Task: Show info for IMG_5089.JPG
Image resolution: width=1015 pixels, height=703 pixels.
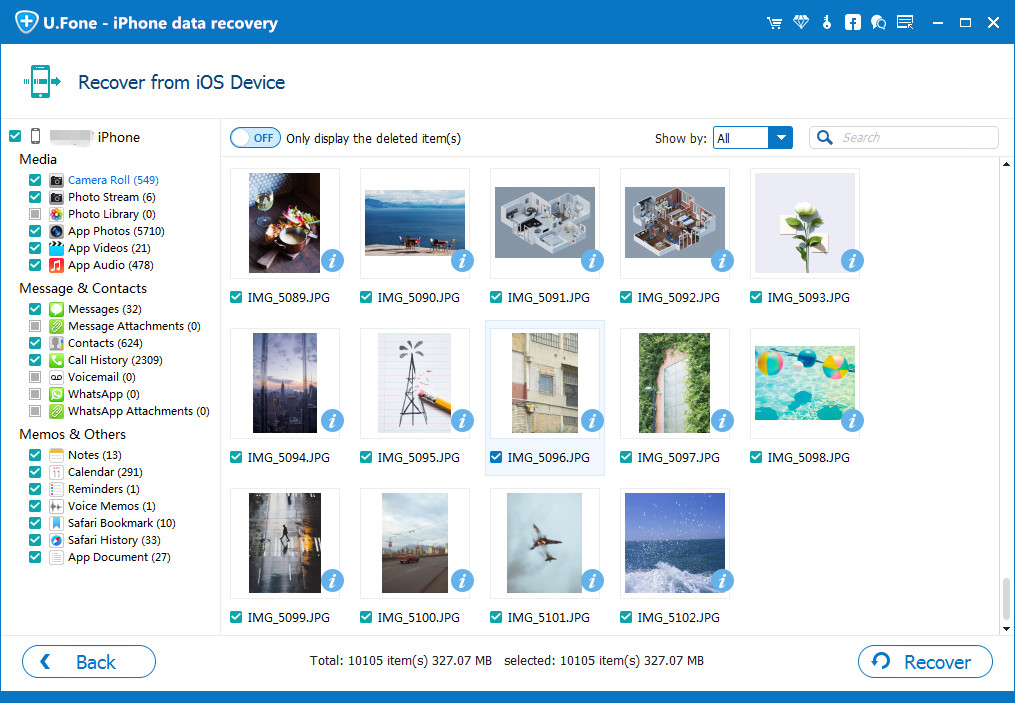Action: point(332,261)
